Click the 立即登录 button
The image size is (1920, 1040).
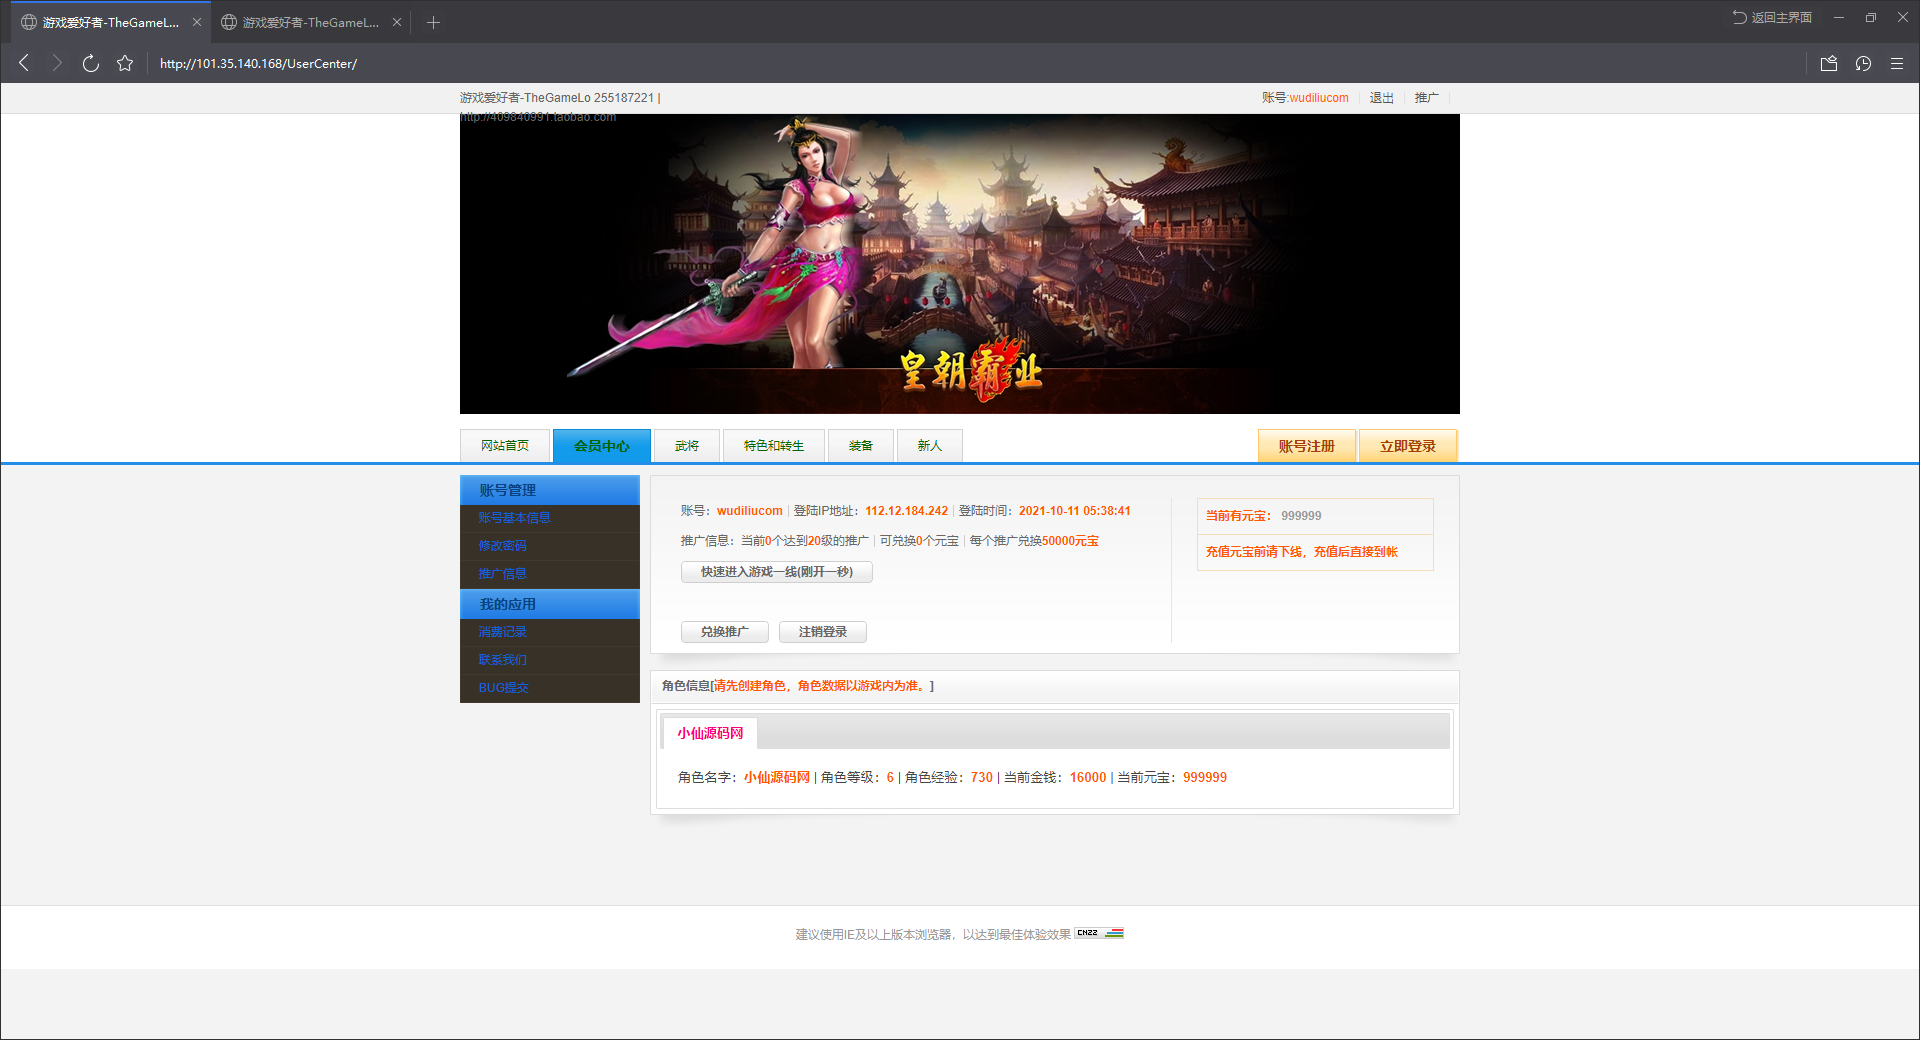coord(1408,446)
